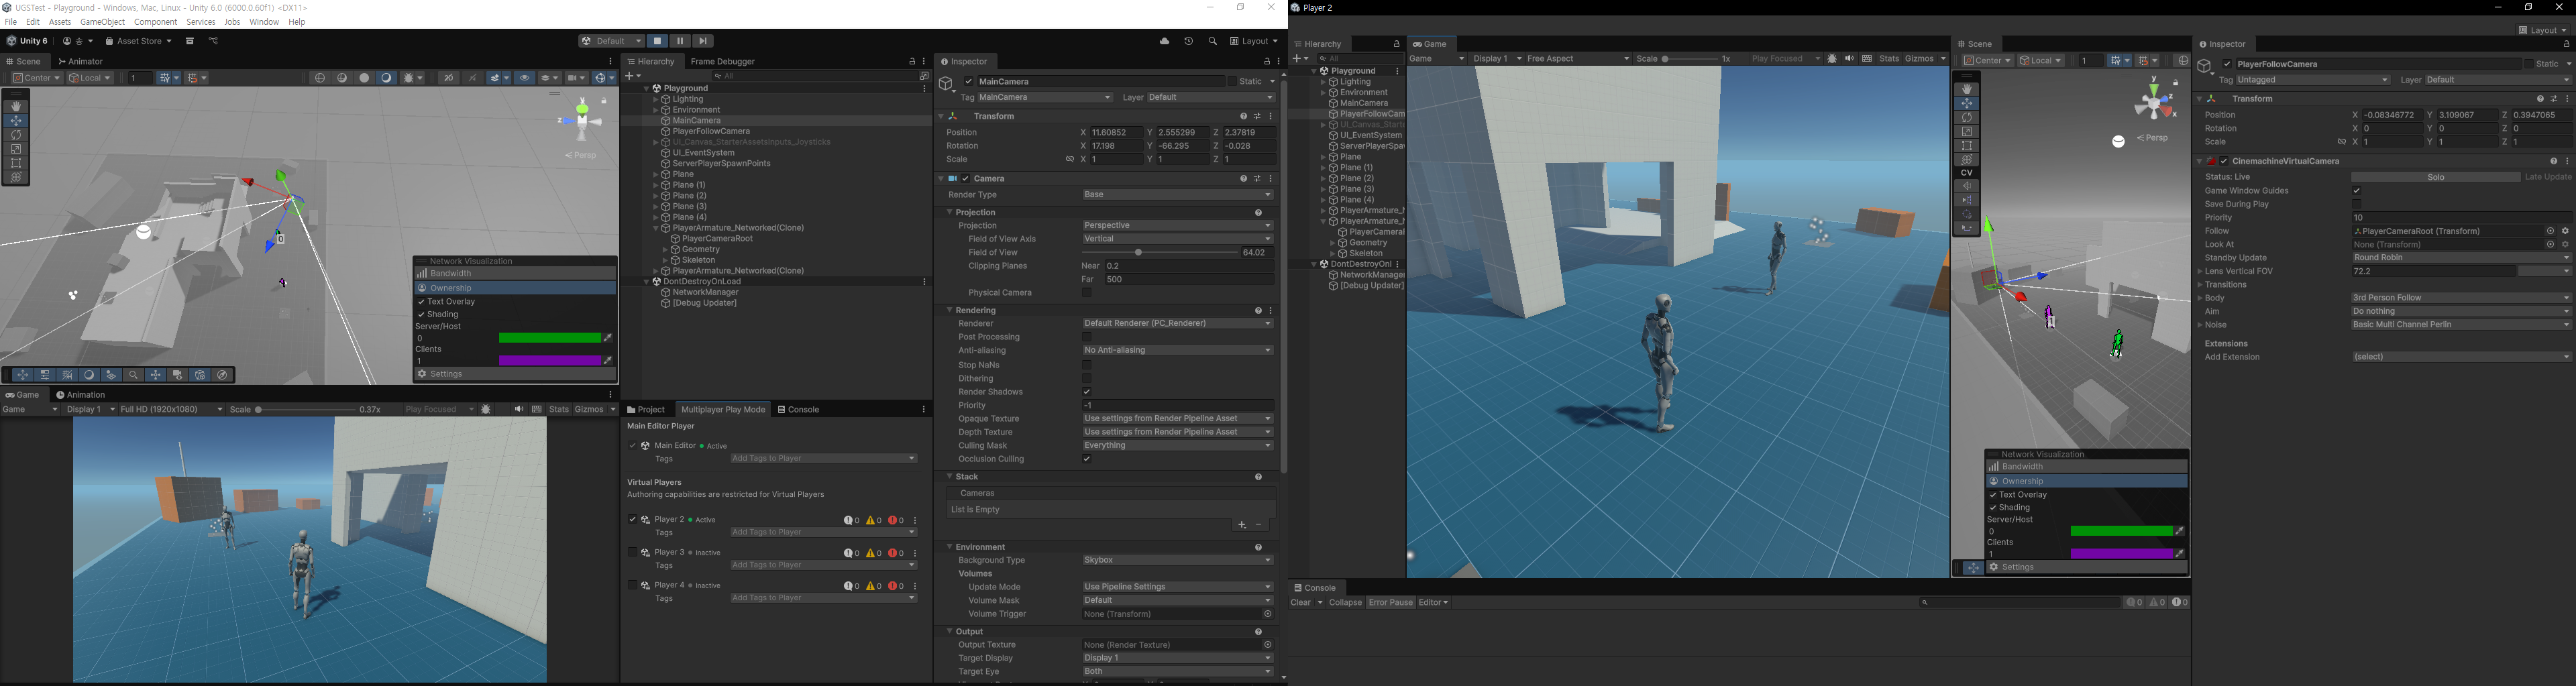Open the Window menu
The height and width of the screenshot is (686, 2576).
click(264, 22)
